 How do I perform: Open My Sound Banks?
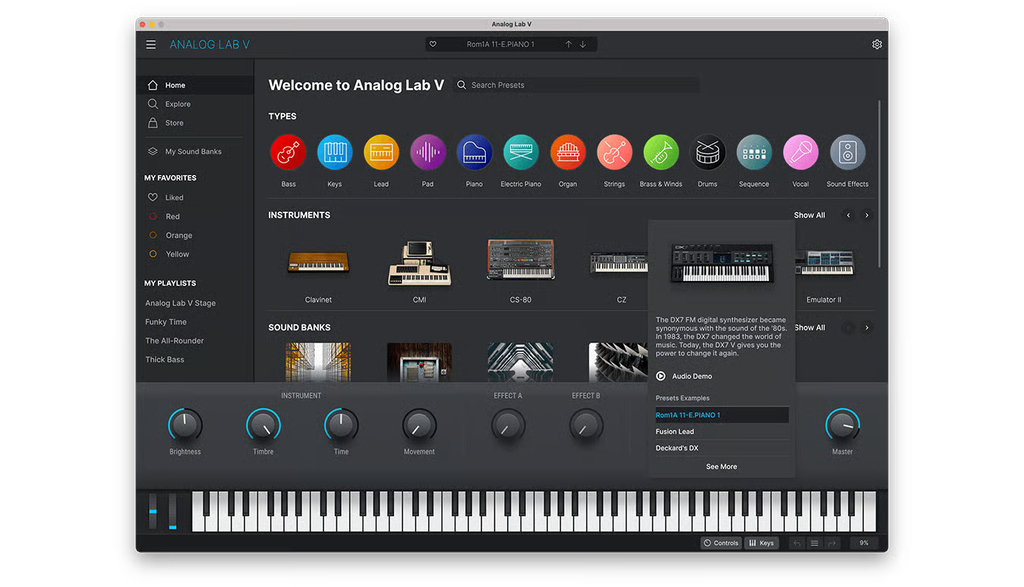coord(195,151)
